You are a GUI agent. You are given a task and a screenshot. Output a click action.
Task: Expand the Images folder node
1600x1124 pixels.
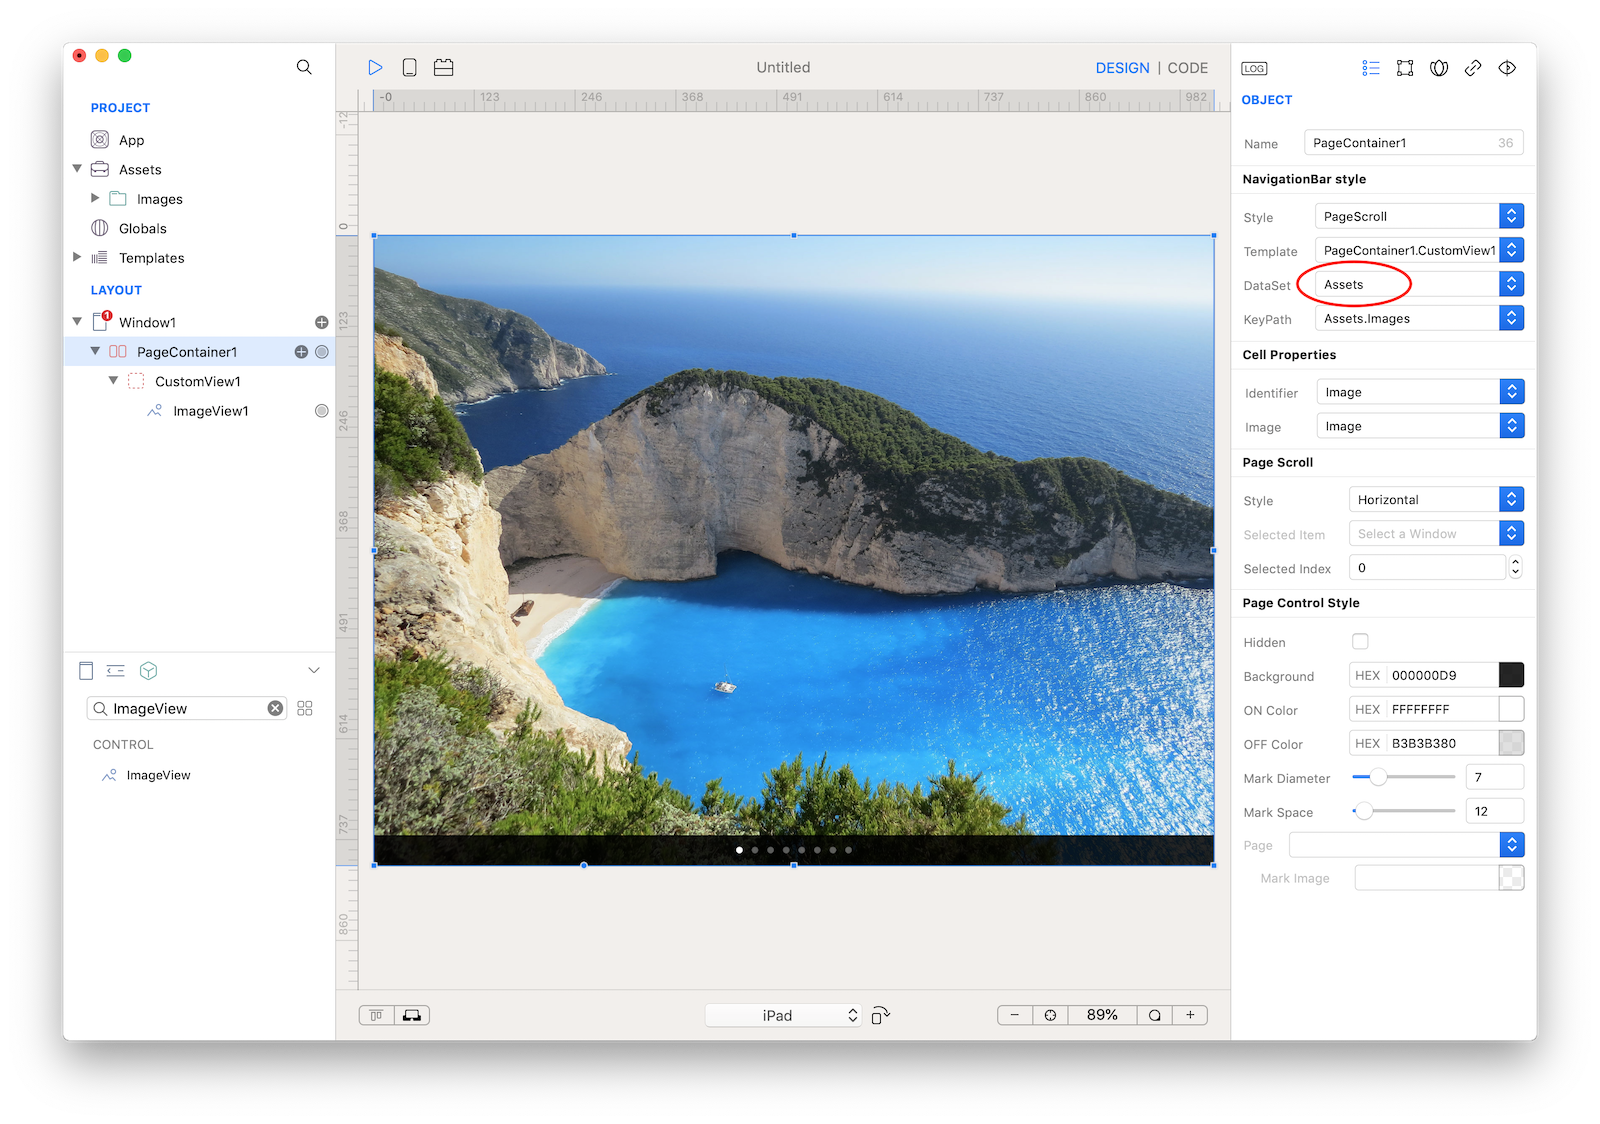(95, 198)
